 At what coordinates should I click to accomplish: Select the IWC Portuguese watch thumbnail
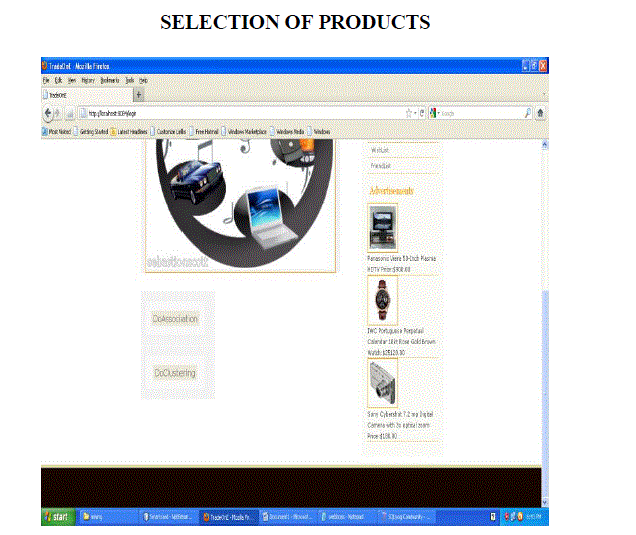click(382, 300)
